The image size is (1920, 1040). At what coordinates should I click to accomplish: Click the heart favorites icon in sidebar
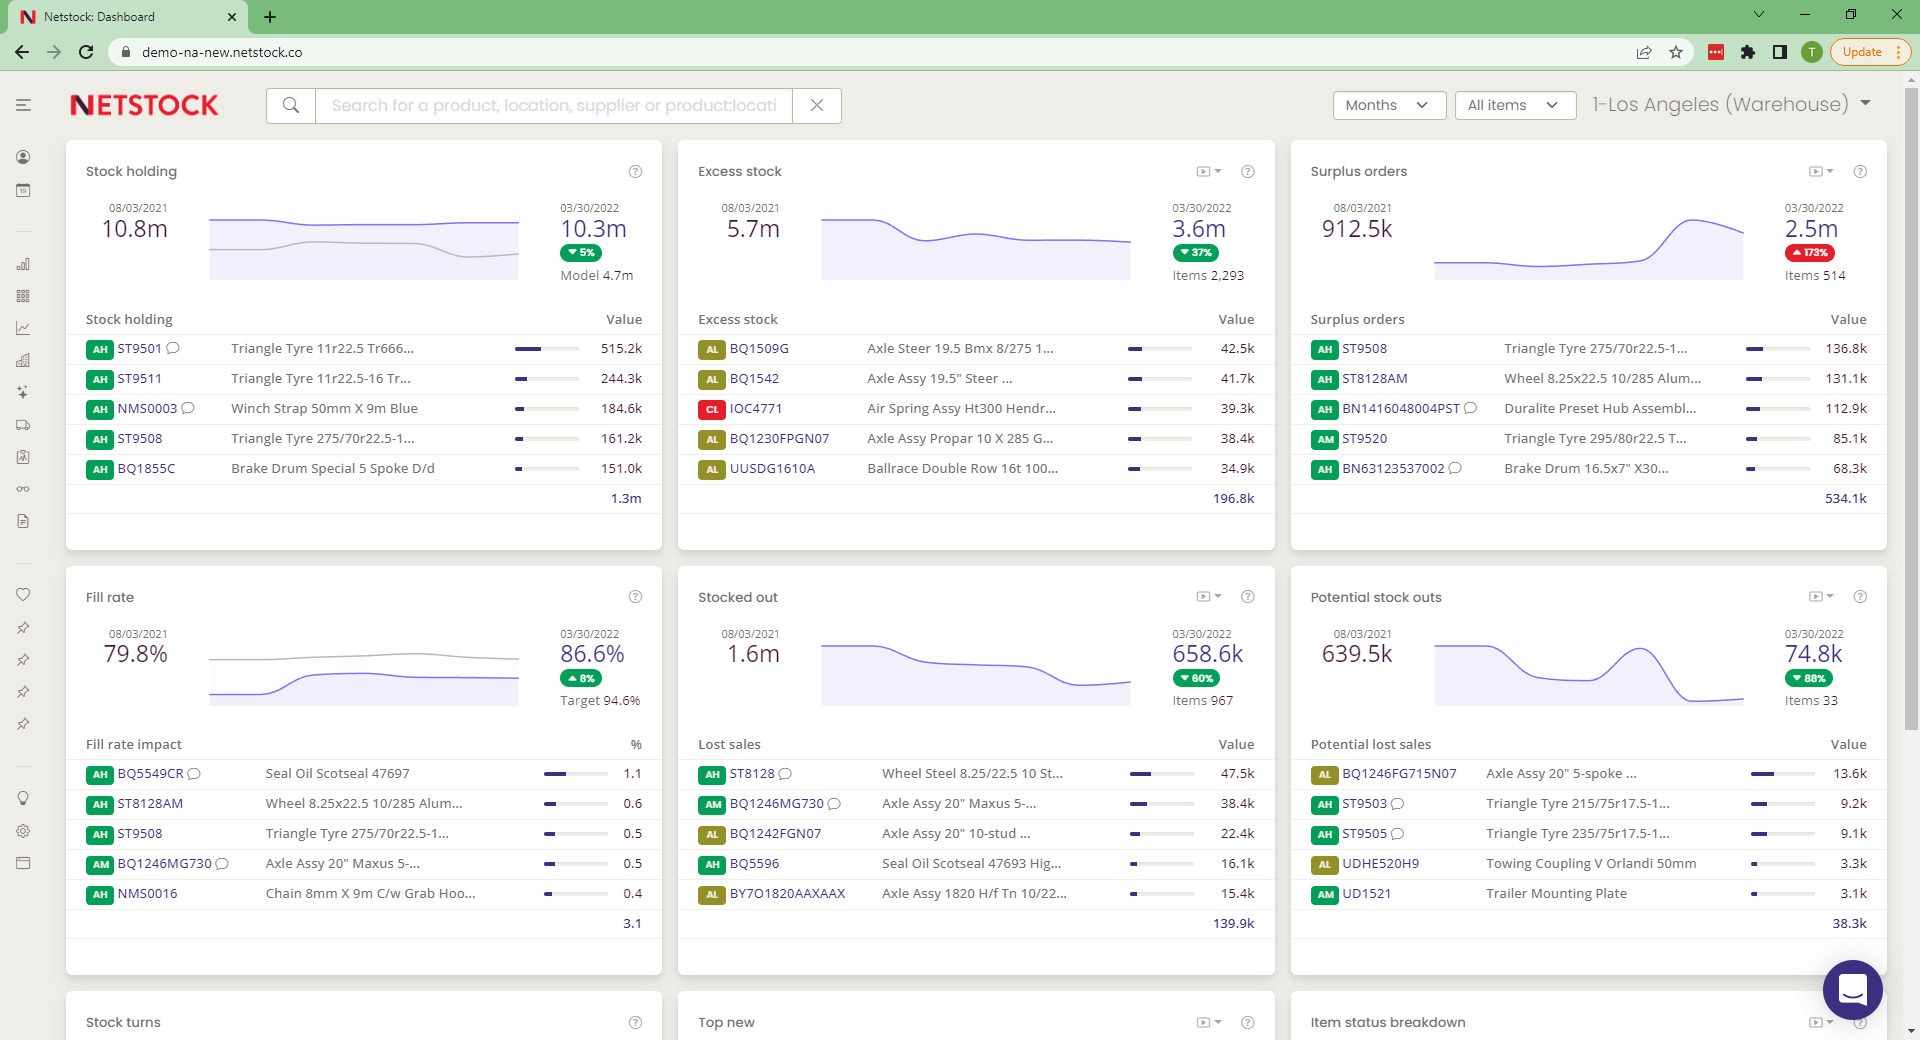[23, 594]
